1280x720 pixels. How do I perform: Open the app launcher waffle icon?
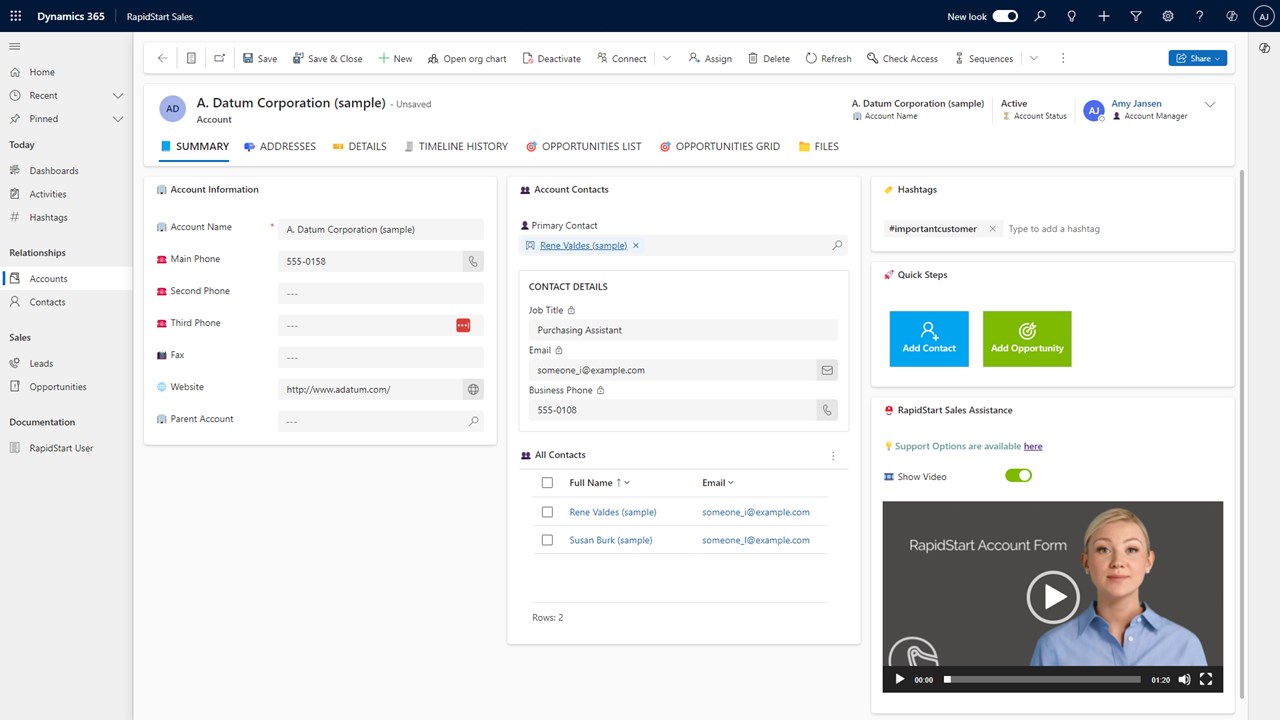(15, 16)
